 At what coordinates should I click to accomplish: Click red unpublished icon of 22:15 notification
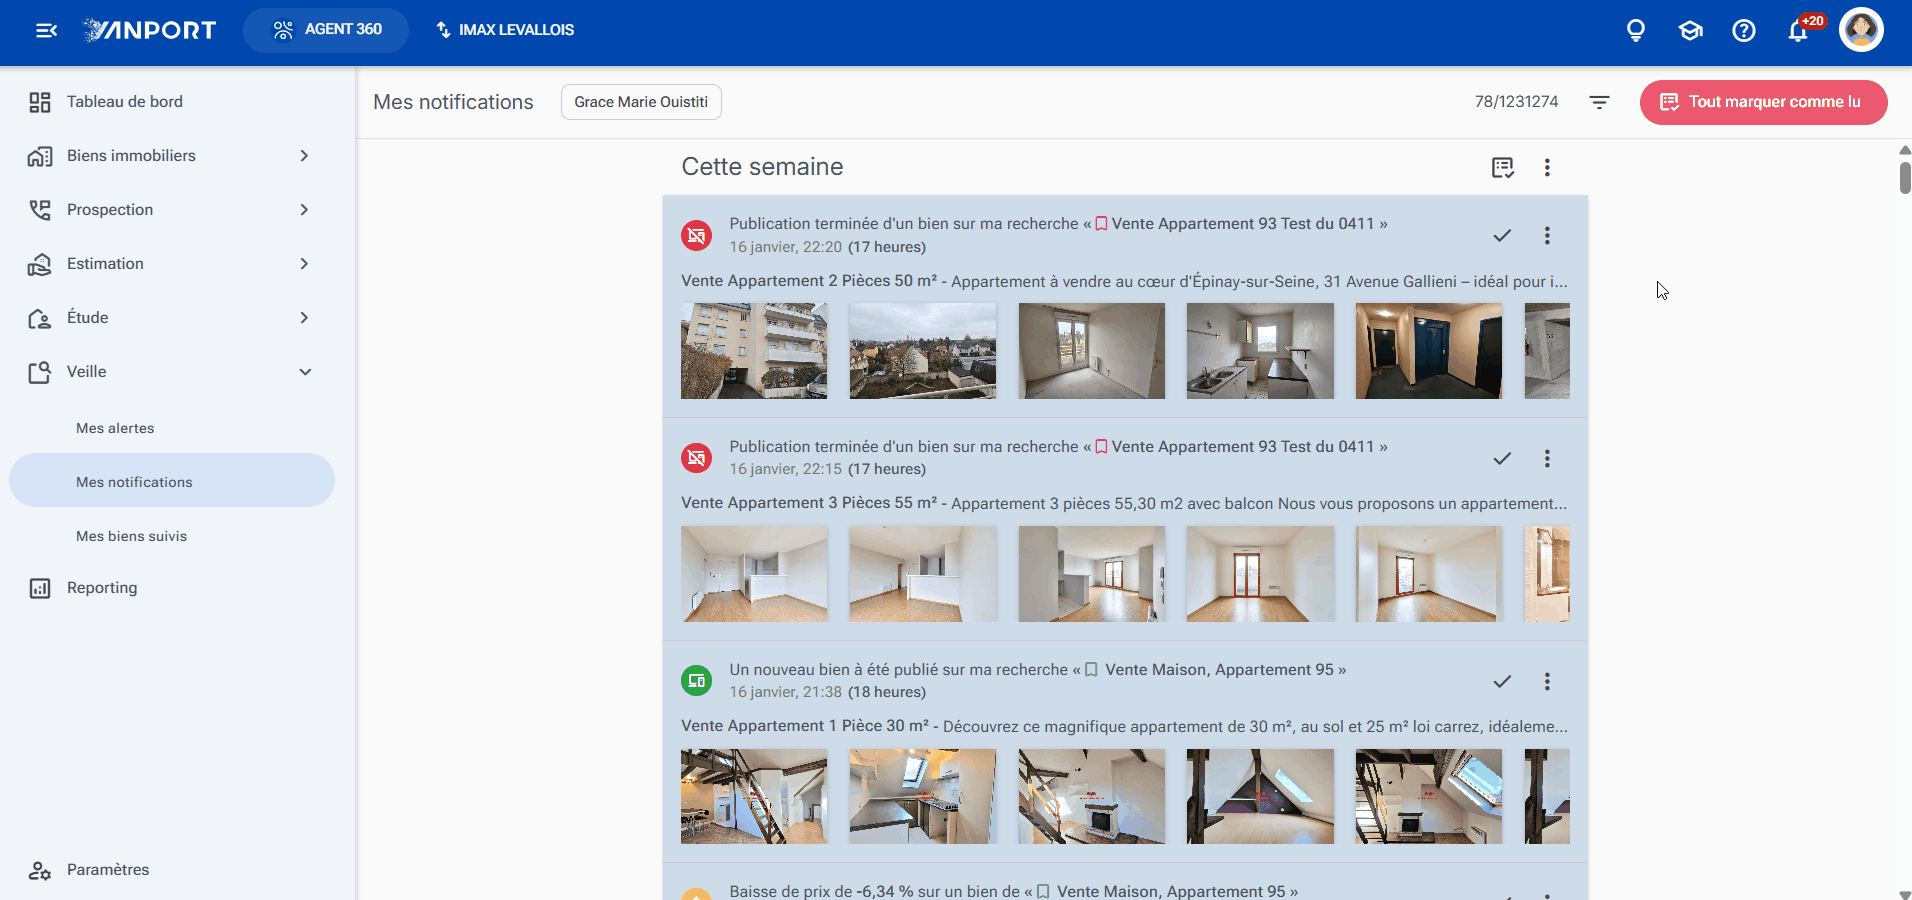pyautogui.click(x=697, y=459)
